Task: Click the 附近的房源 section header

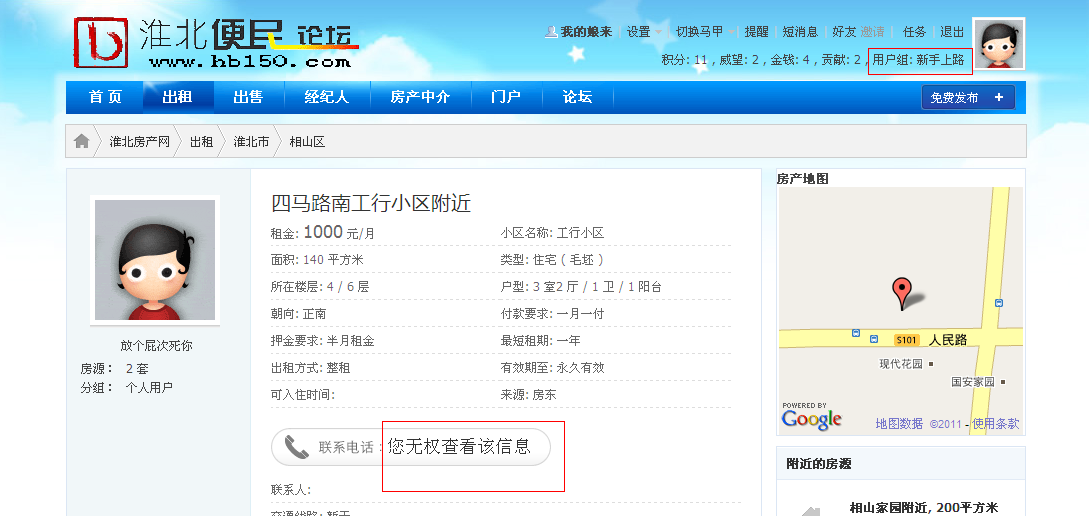Action: (819, 463)
